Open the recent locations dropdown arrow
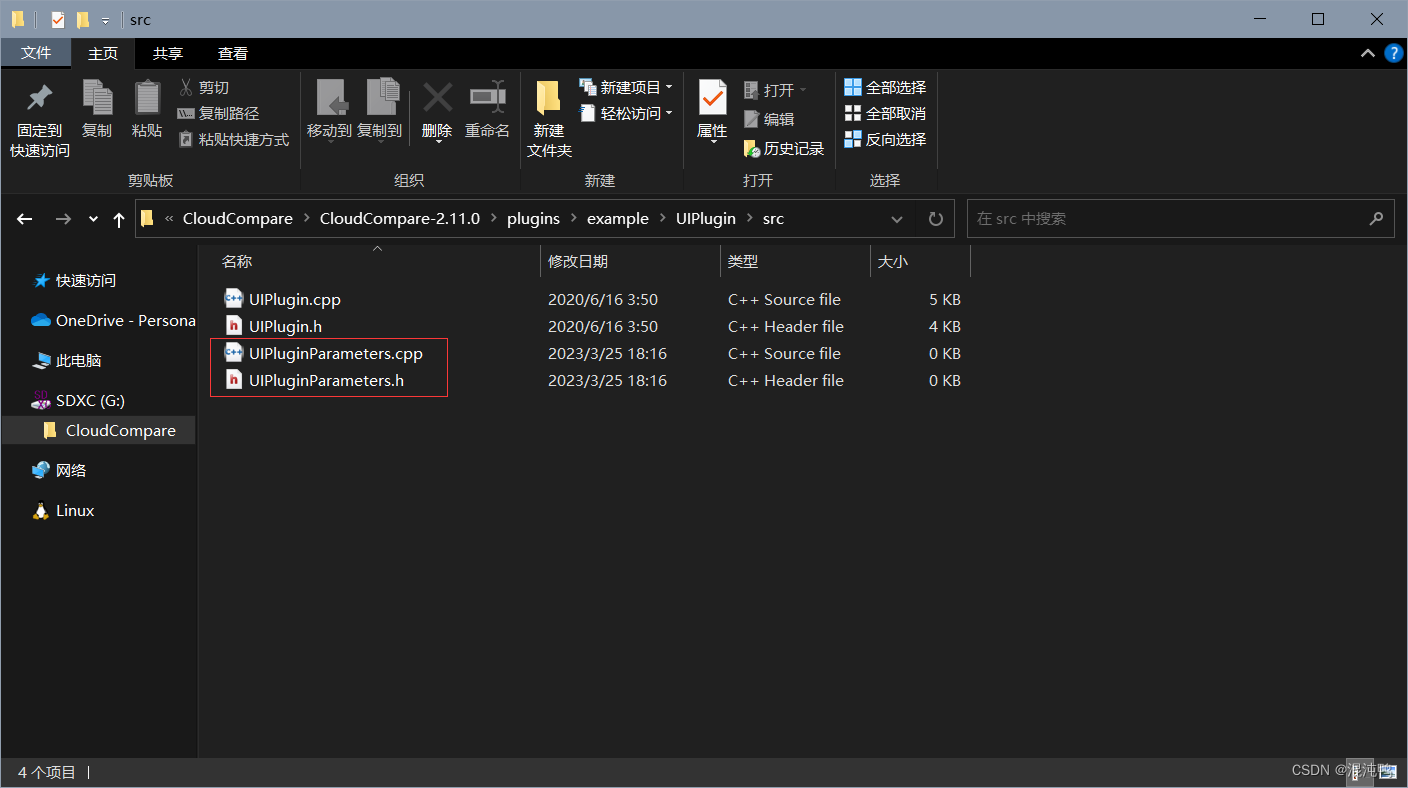Screen dimensions: 1408x788 94,219
